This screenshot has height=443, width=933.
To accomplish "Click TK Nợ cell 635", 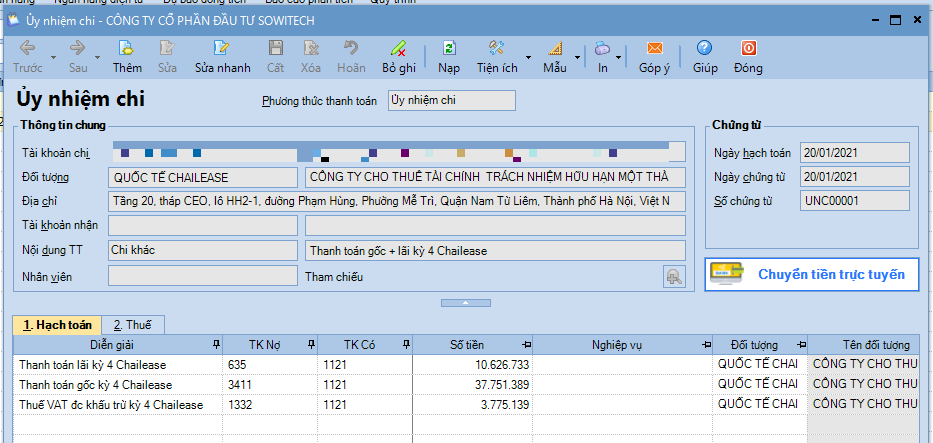I will pyautogui.click(x=271, y=365).
